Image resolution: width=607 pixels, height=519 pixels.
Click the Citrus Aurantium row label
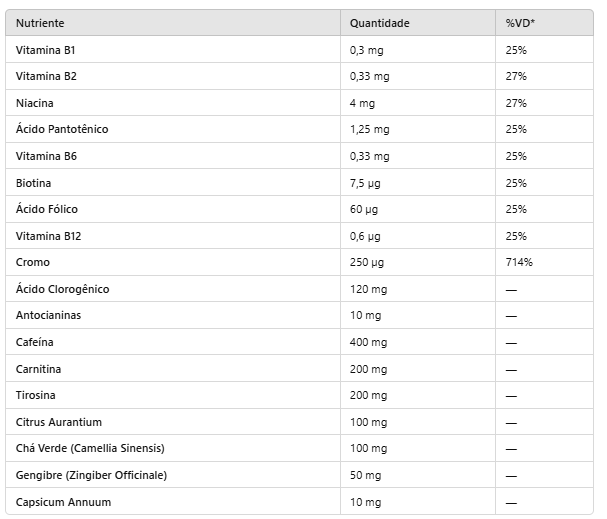[59, 422]
